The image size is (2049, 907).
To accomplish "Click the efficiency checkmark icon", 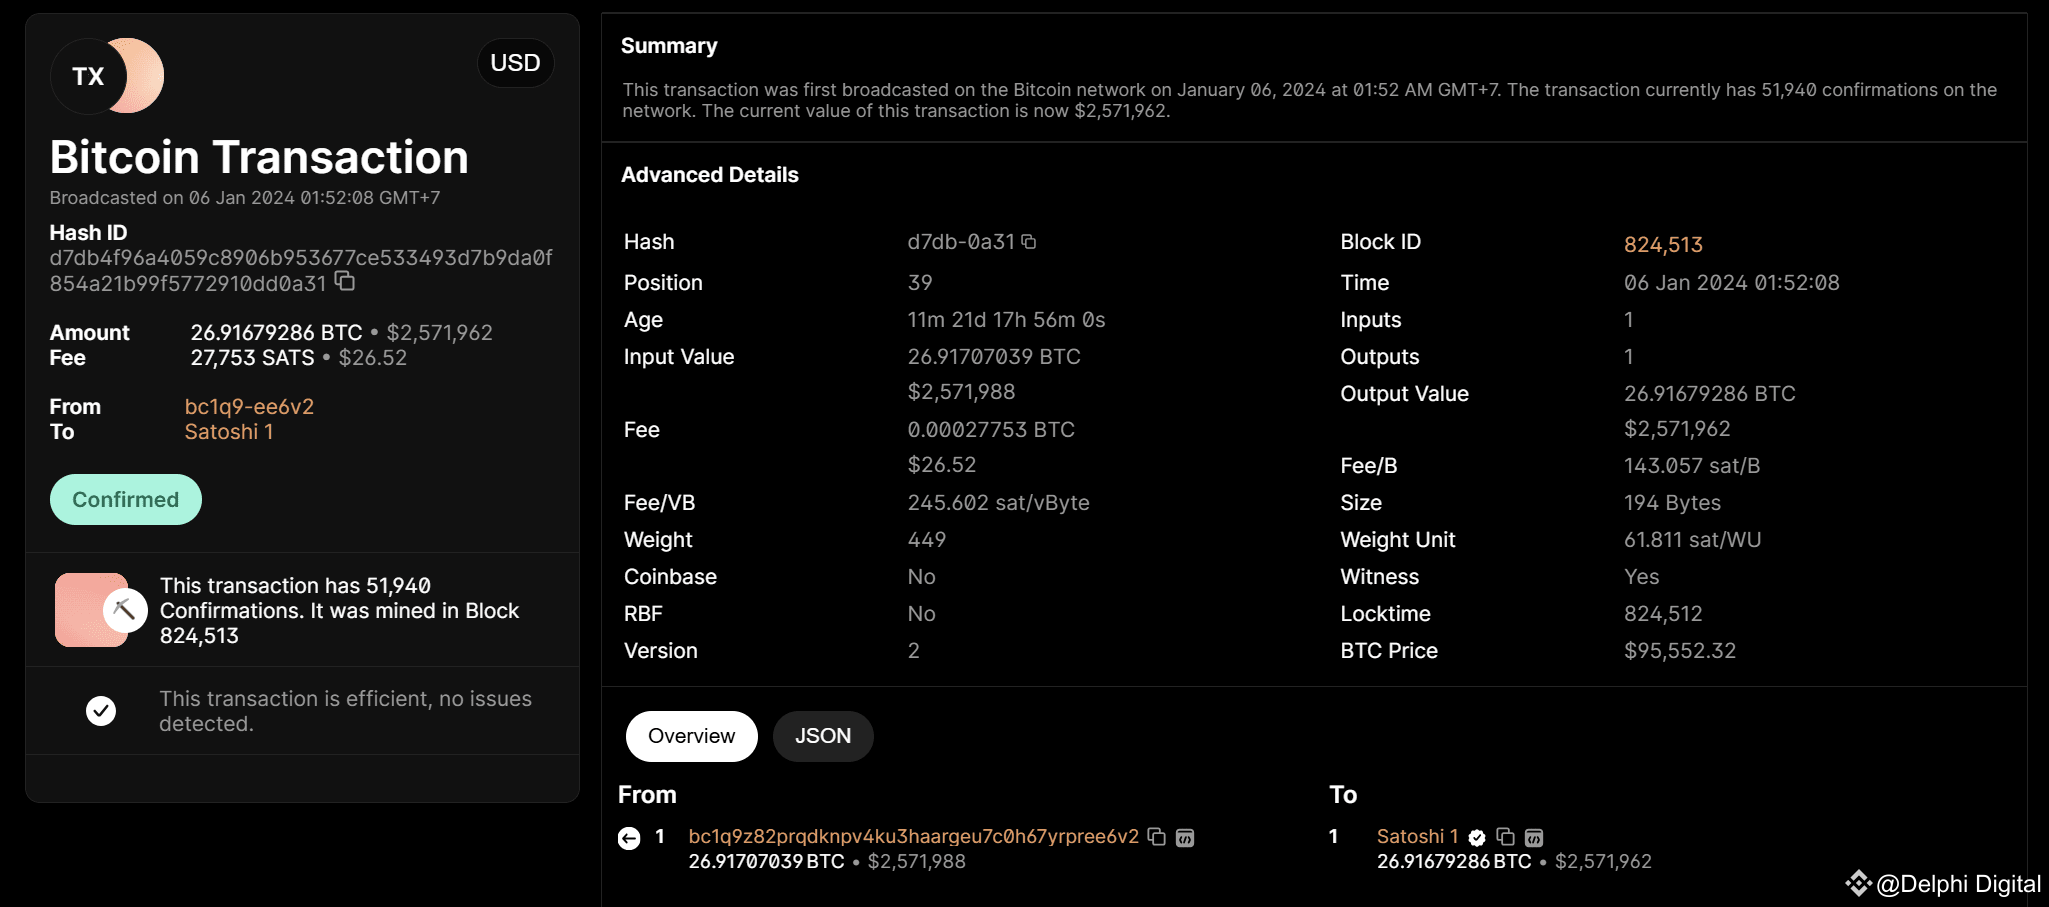I will [101, 711].
